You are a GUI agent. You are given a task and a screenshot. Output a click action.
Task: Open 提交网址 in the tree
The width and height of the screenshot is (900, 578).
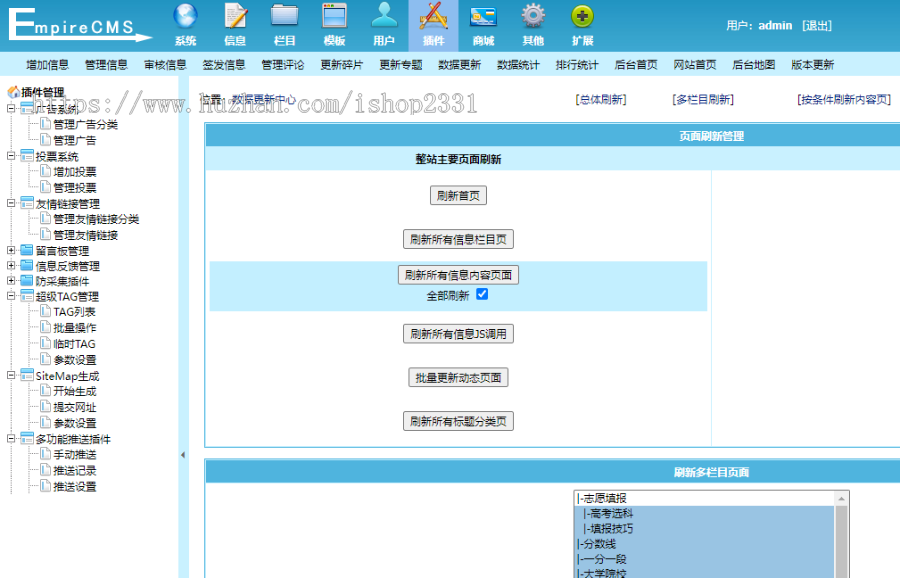75,407
